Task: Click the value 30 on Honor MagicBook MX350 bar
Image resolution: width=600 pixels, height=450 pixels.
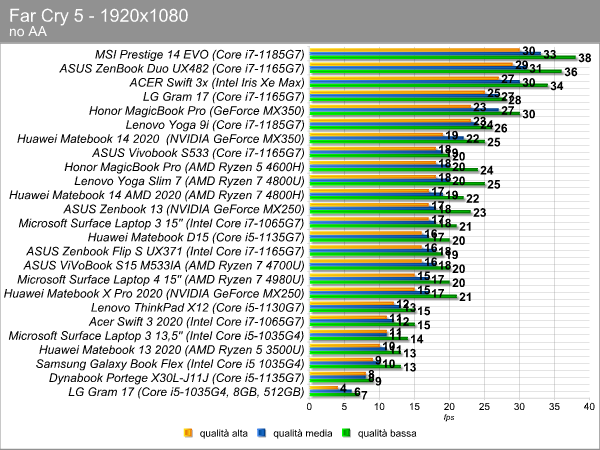Action: (529, 114)
